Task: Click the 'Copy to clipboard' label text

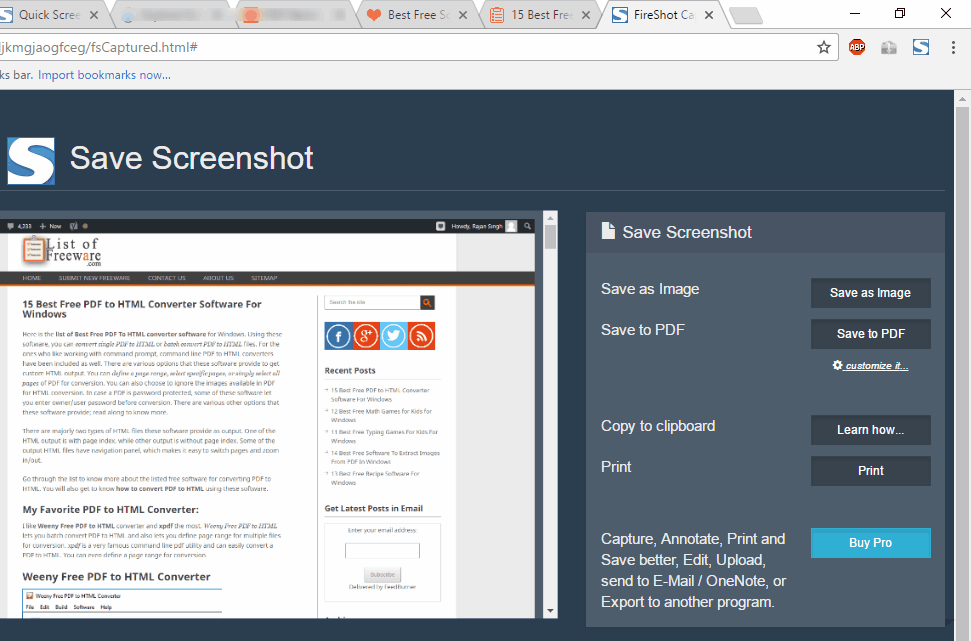Action: 658,426
